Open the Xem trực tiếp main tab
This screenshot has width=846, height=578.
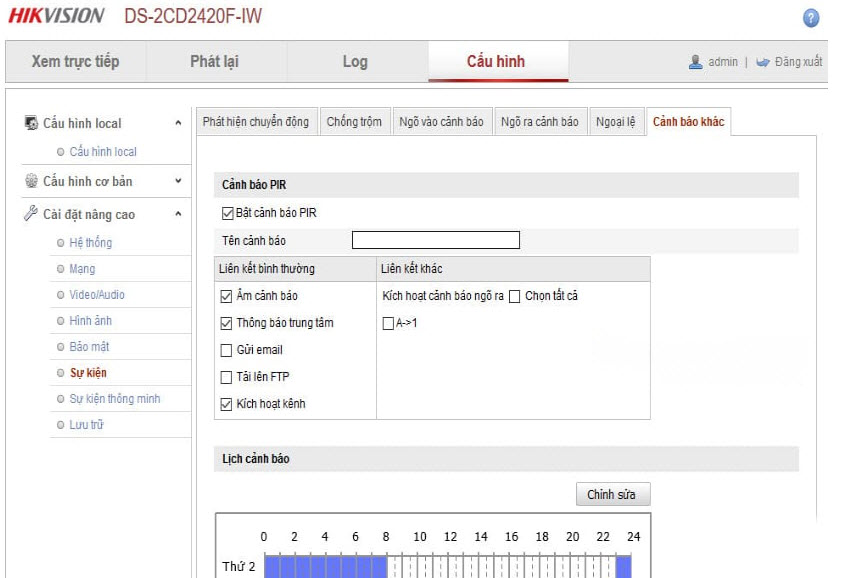[x=75, y=62]
